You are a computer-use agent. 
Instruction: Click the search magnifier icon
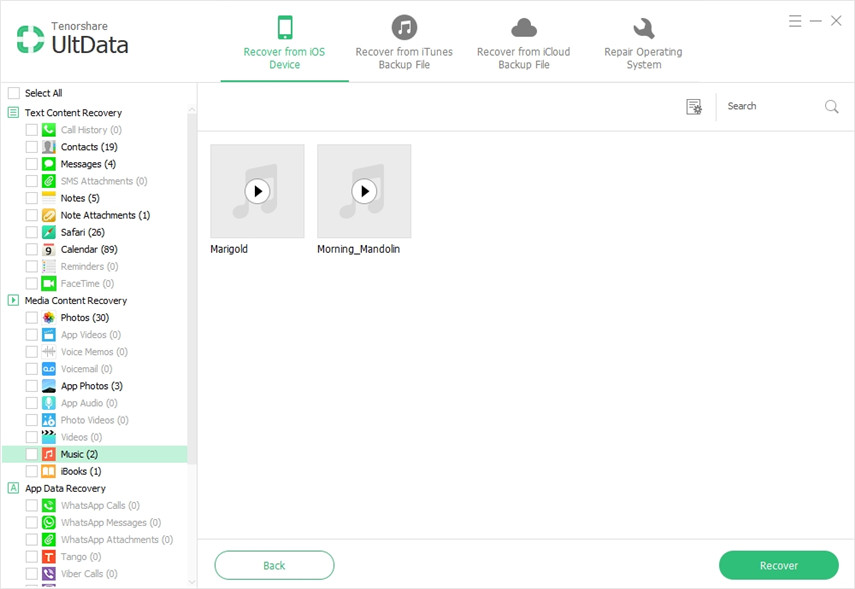click(x=831, y=107)
